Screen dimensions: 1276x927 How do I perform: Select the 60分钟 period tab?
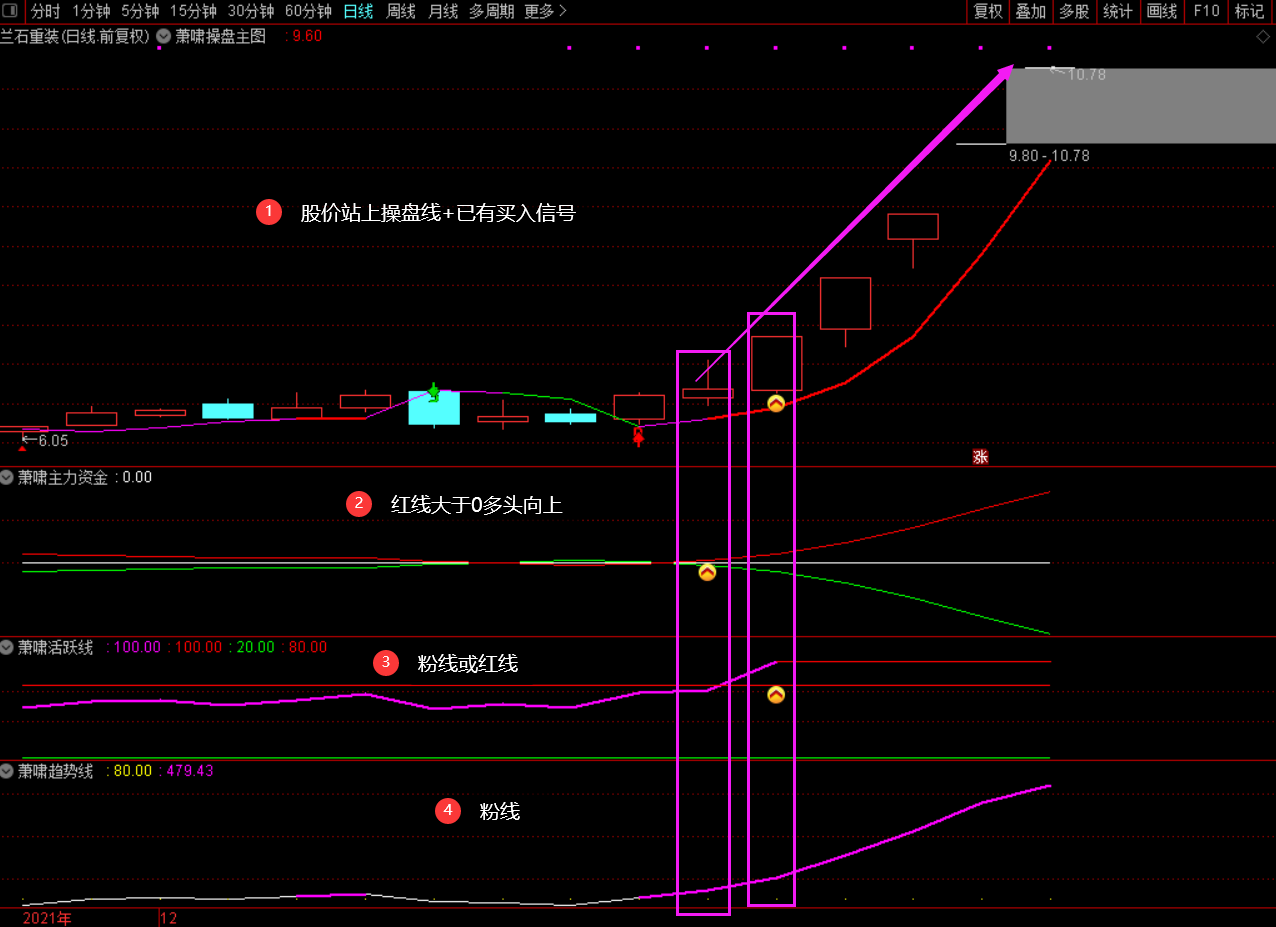(308, 11)
